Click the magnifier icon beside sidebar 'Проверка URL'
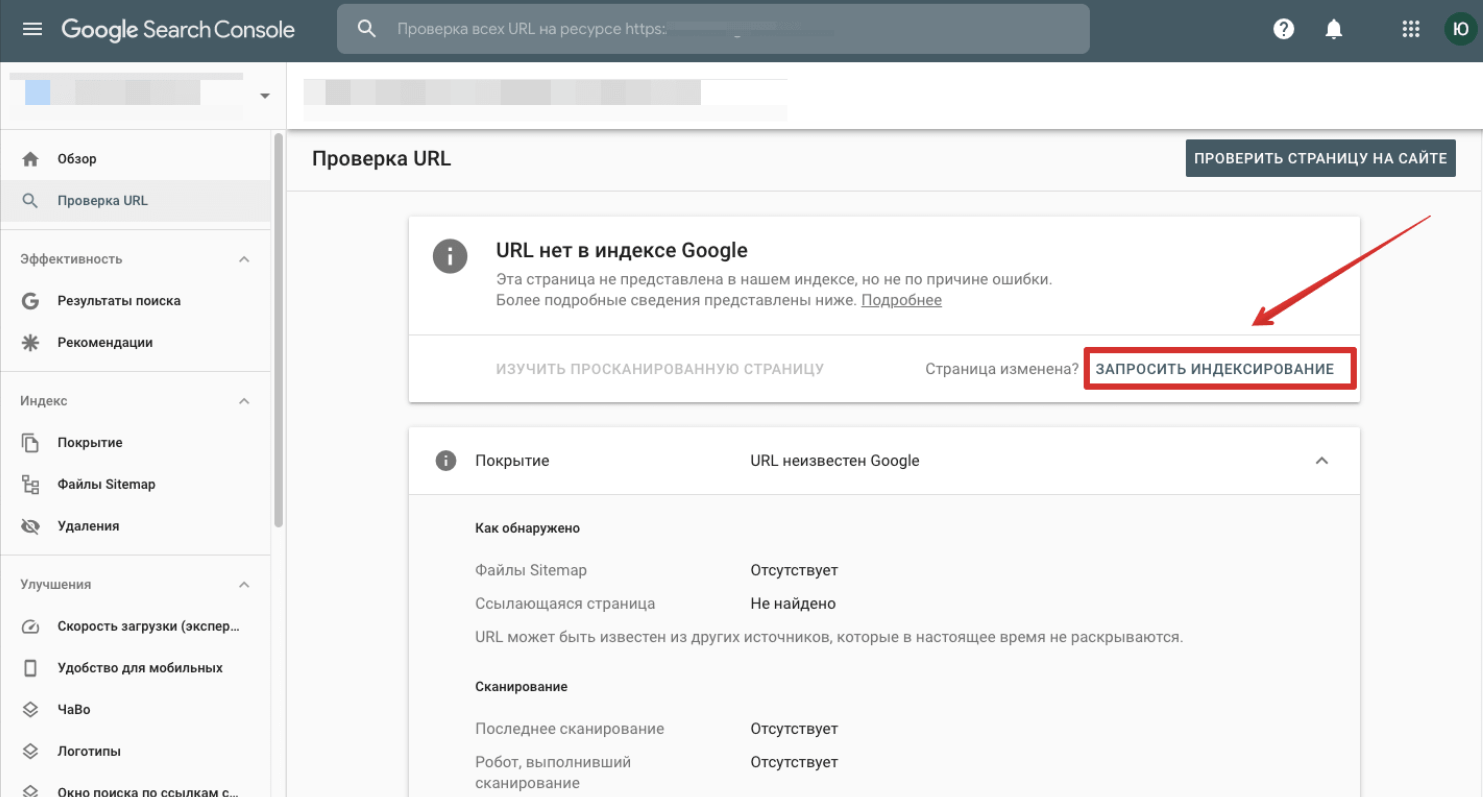This screenshot has height=797, width=1483. (x=30, y=201)
